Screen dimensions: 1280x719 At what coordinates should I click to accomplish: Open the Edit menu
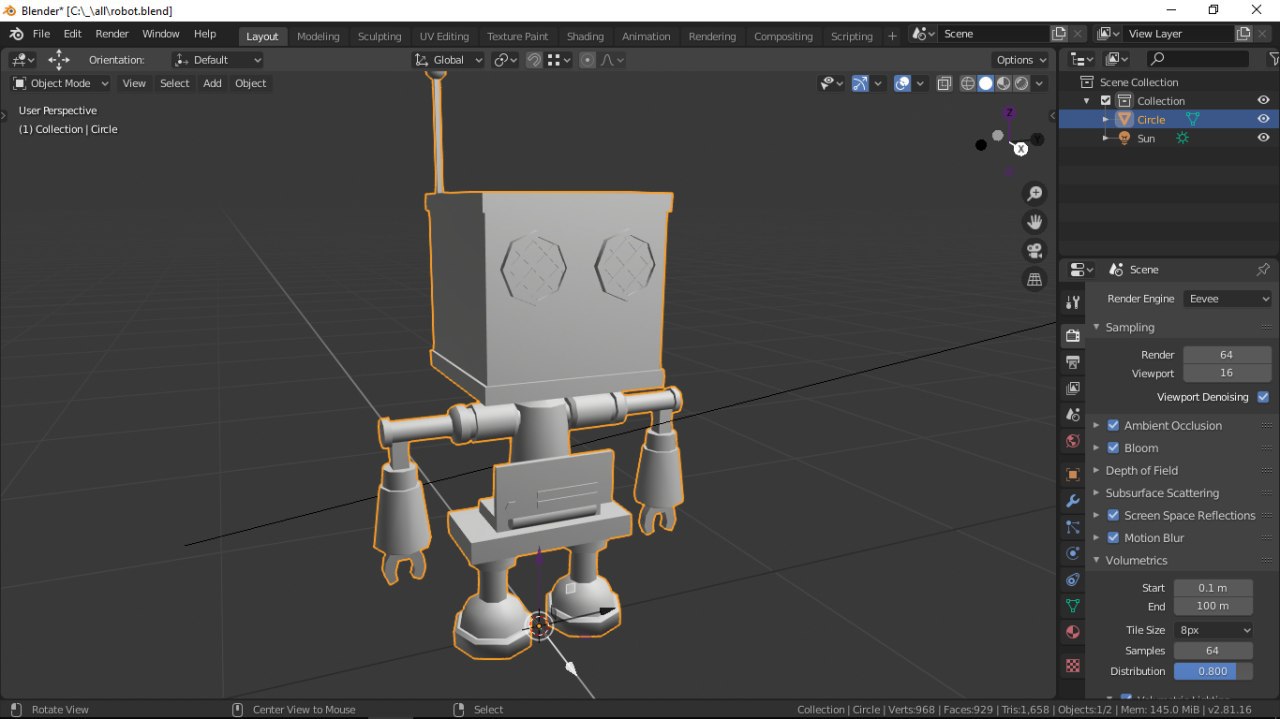pos(73,34)
